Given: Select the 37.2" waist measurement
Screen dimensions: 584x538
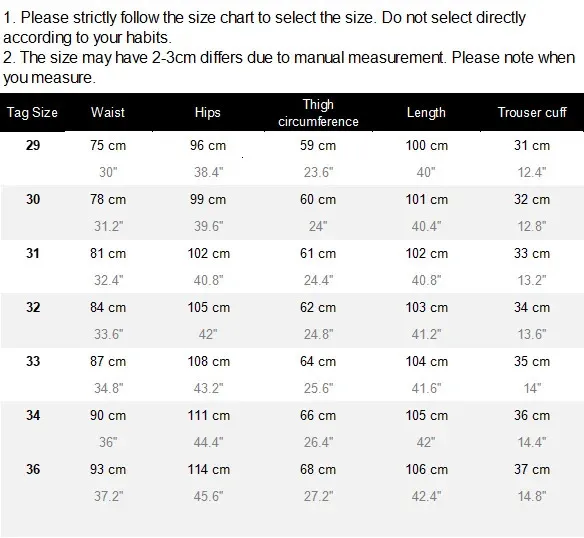Looking at the screenshot, I should [x=108, y=496].
